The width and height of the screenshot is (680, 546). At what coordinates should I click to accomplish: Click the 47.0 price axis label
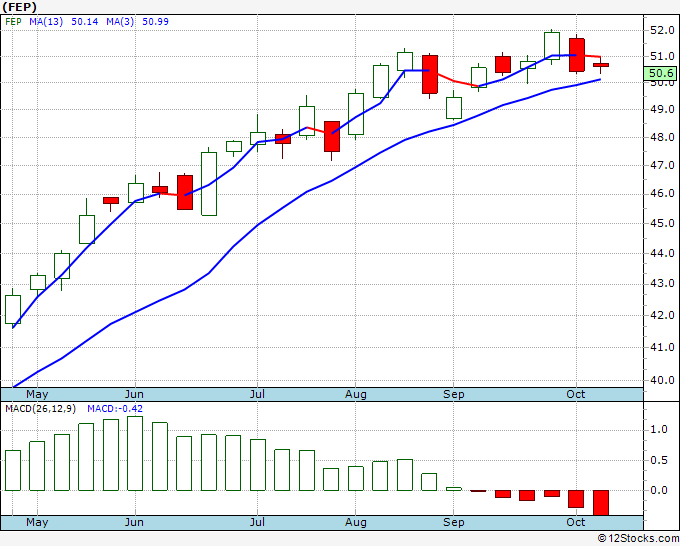coord(662,165)
